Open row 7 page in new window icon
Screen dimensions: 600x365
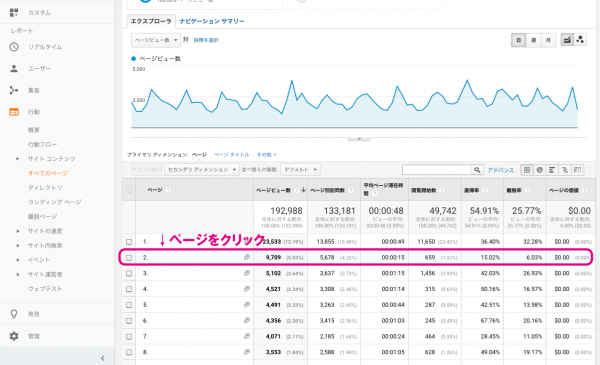click(247, 336)
